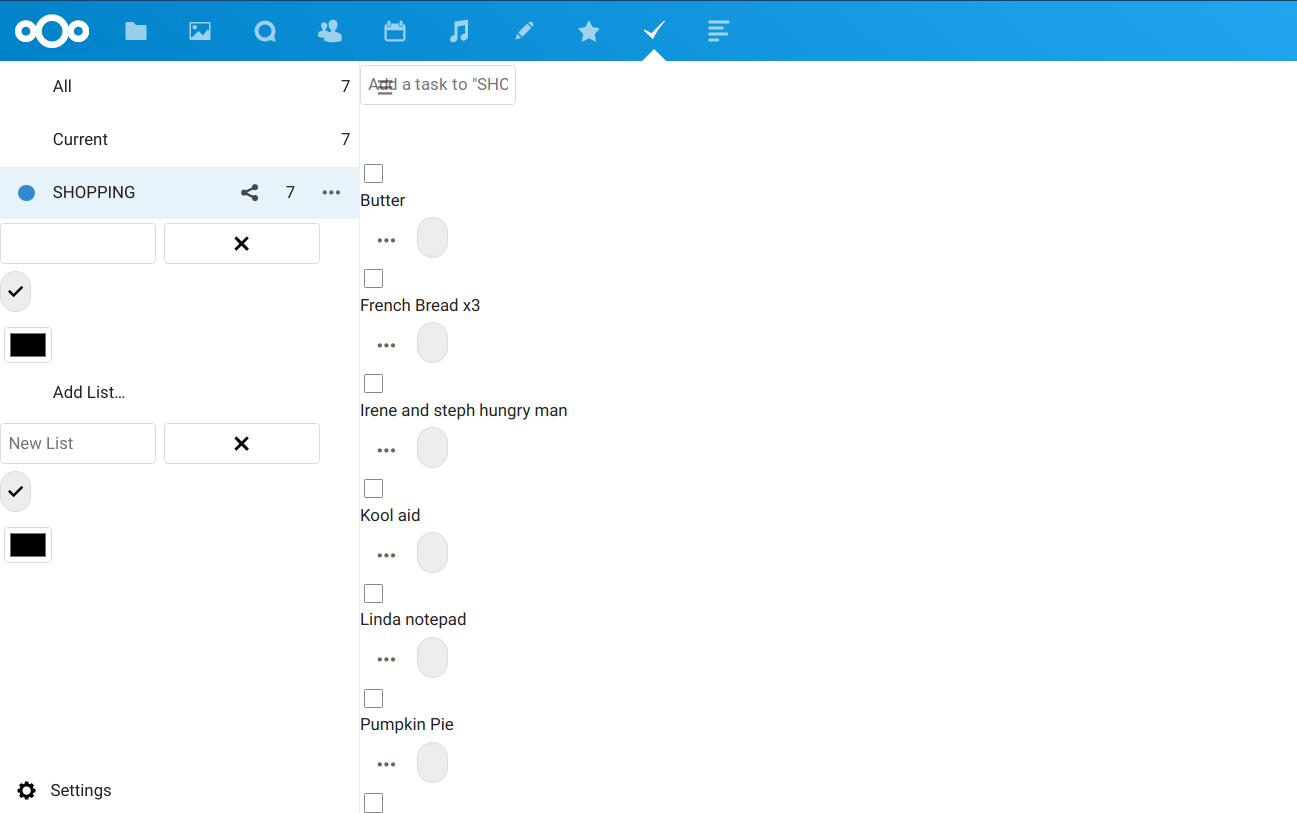The height and width of the screenshot is (813, 1297).
Task: Open the Butter task options menu
Action: coord(386,240)
